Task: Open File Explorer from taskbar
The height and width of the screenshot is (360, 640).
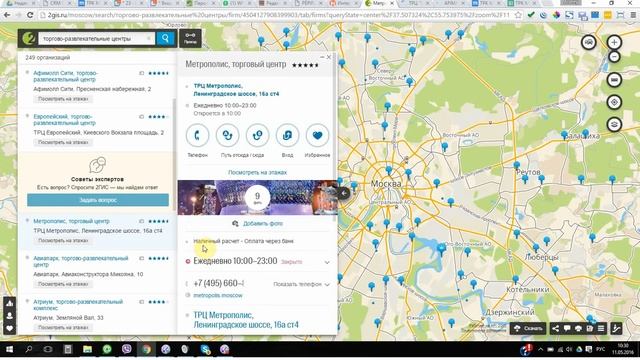Action: coord(87,349)
